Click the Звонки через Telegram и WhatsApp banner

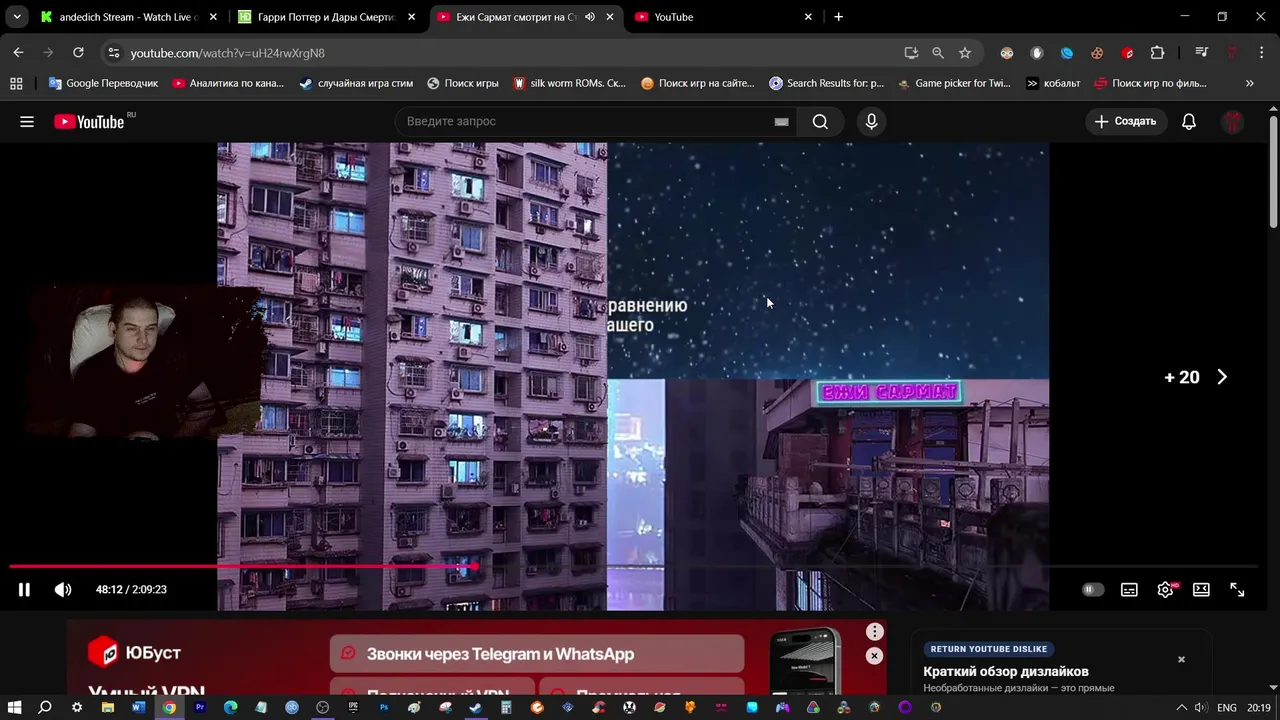click(x=537, y=654)
